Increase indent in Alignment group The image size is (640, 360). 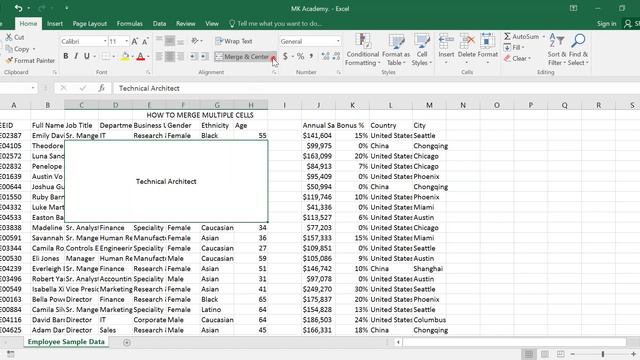tap(204, 56)
